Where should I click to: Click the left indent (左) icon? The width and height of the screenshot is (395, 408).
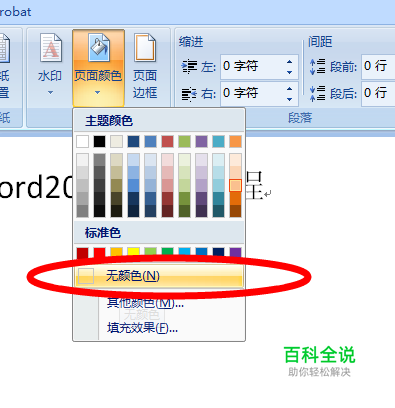189,67
